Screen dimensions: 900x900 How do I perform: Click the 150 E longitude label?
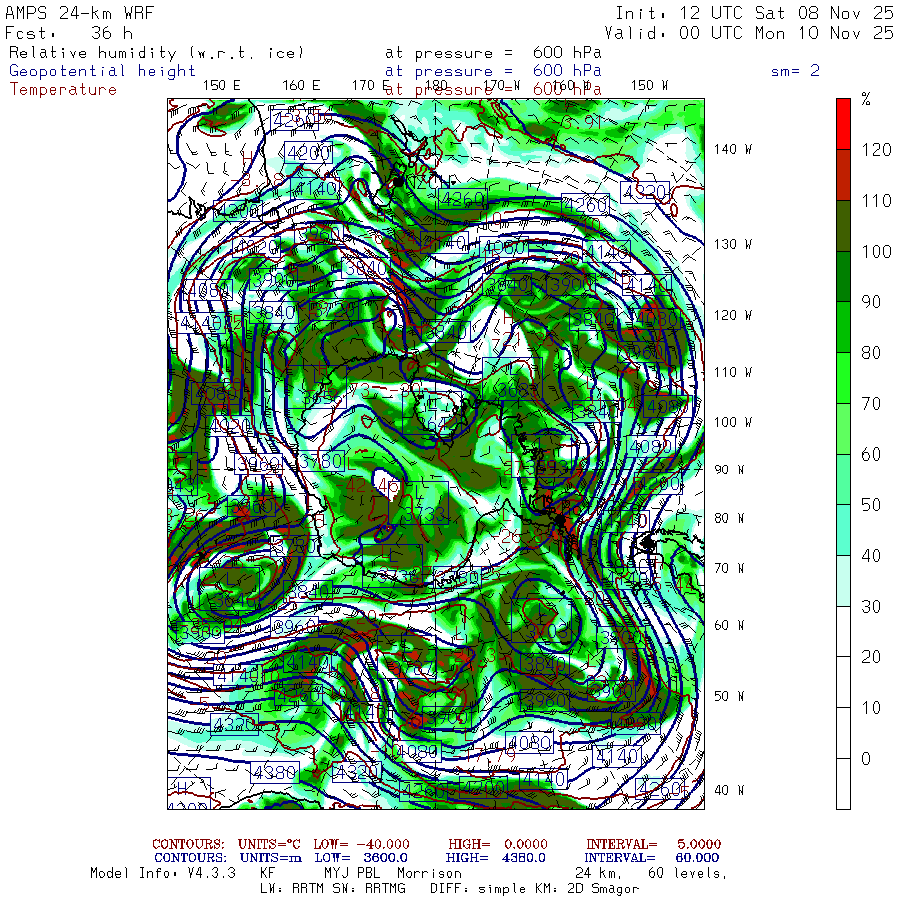[x=221, y=85]
